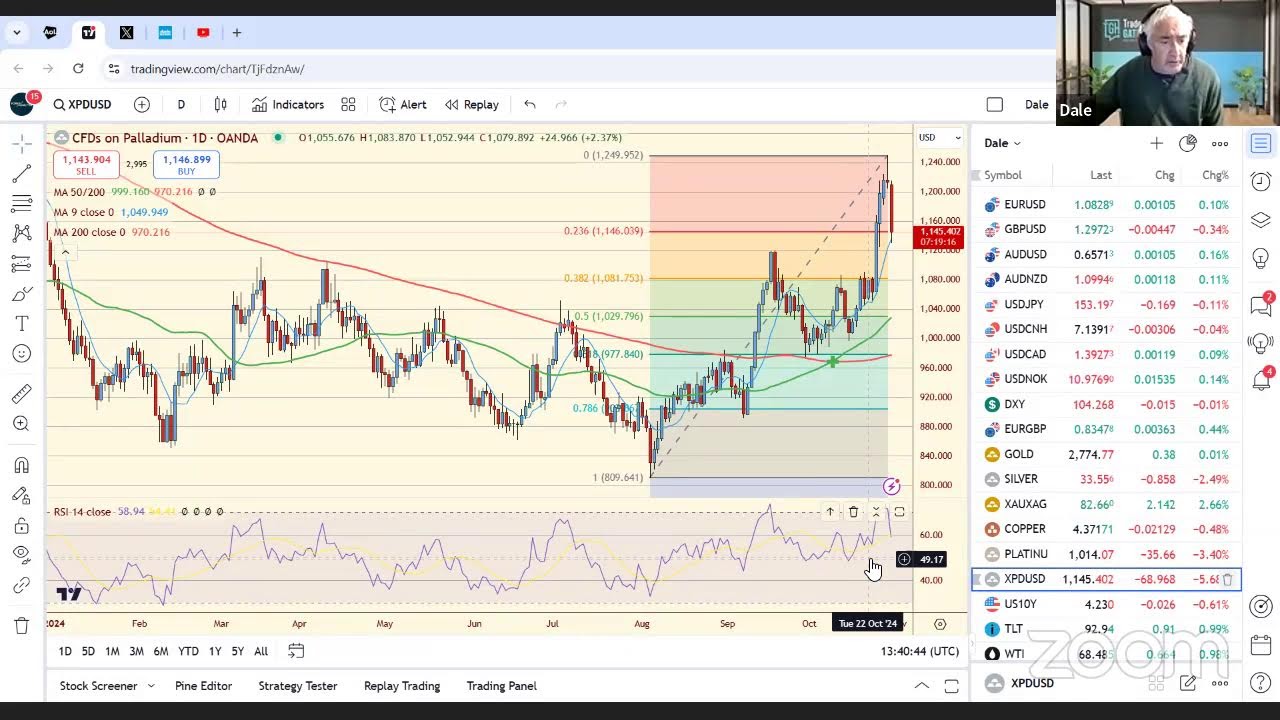This screenshot has height=720, width=1280.
Task: Select the ruler measure tool
Action: point(21,394)
